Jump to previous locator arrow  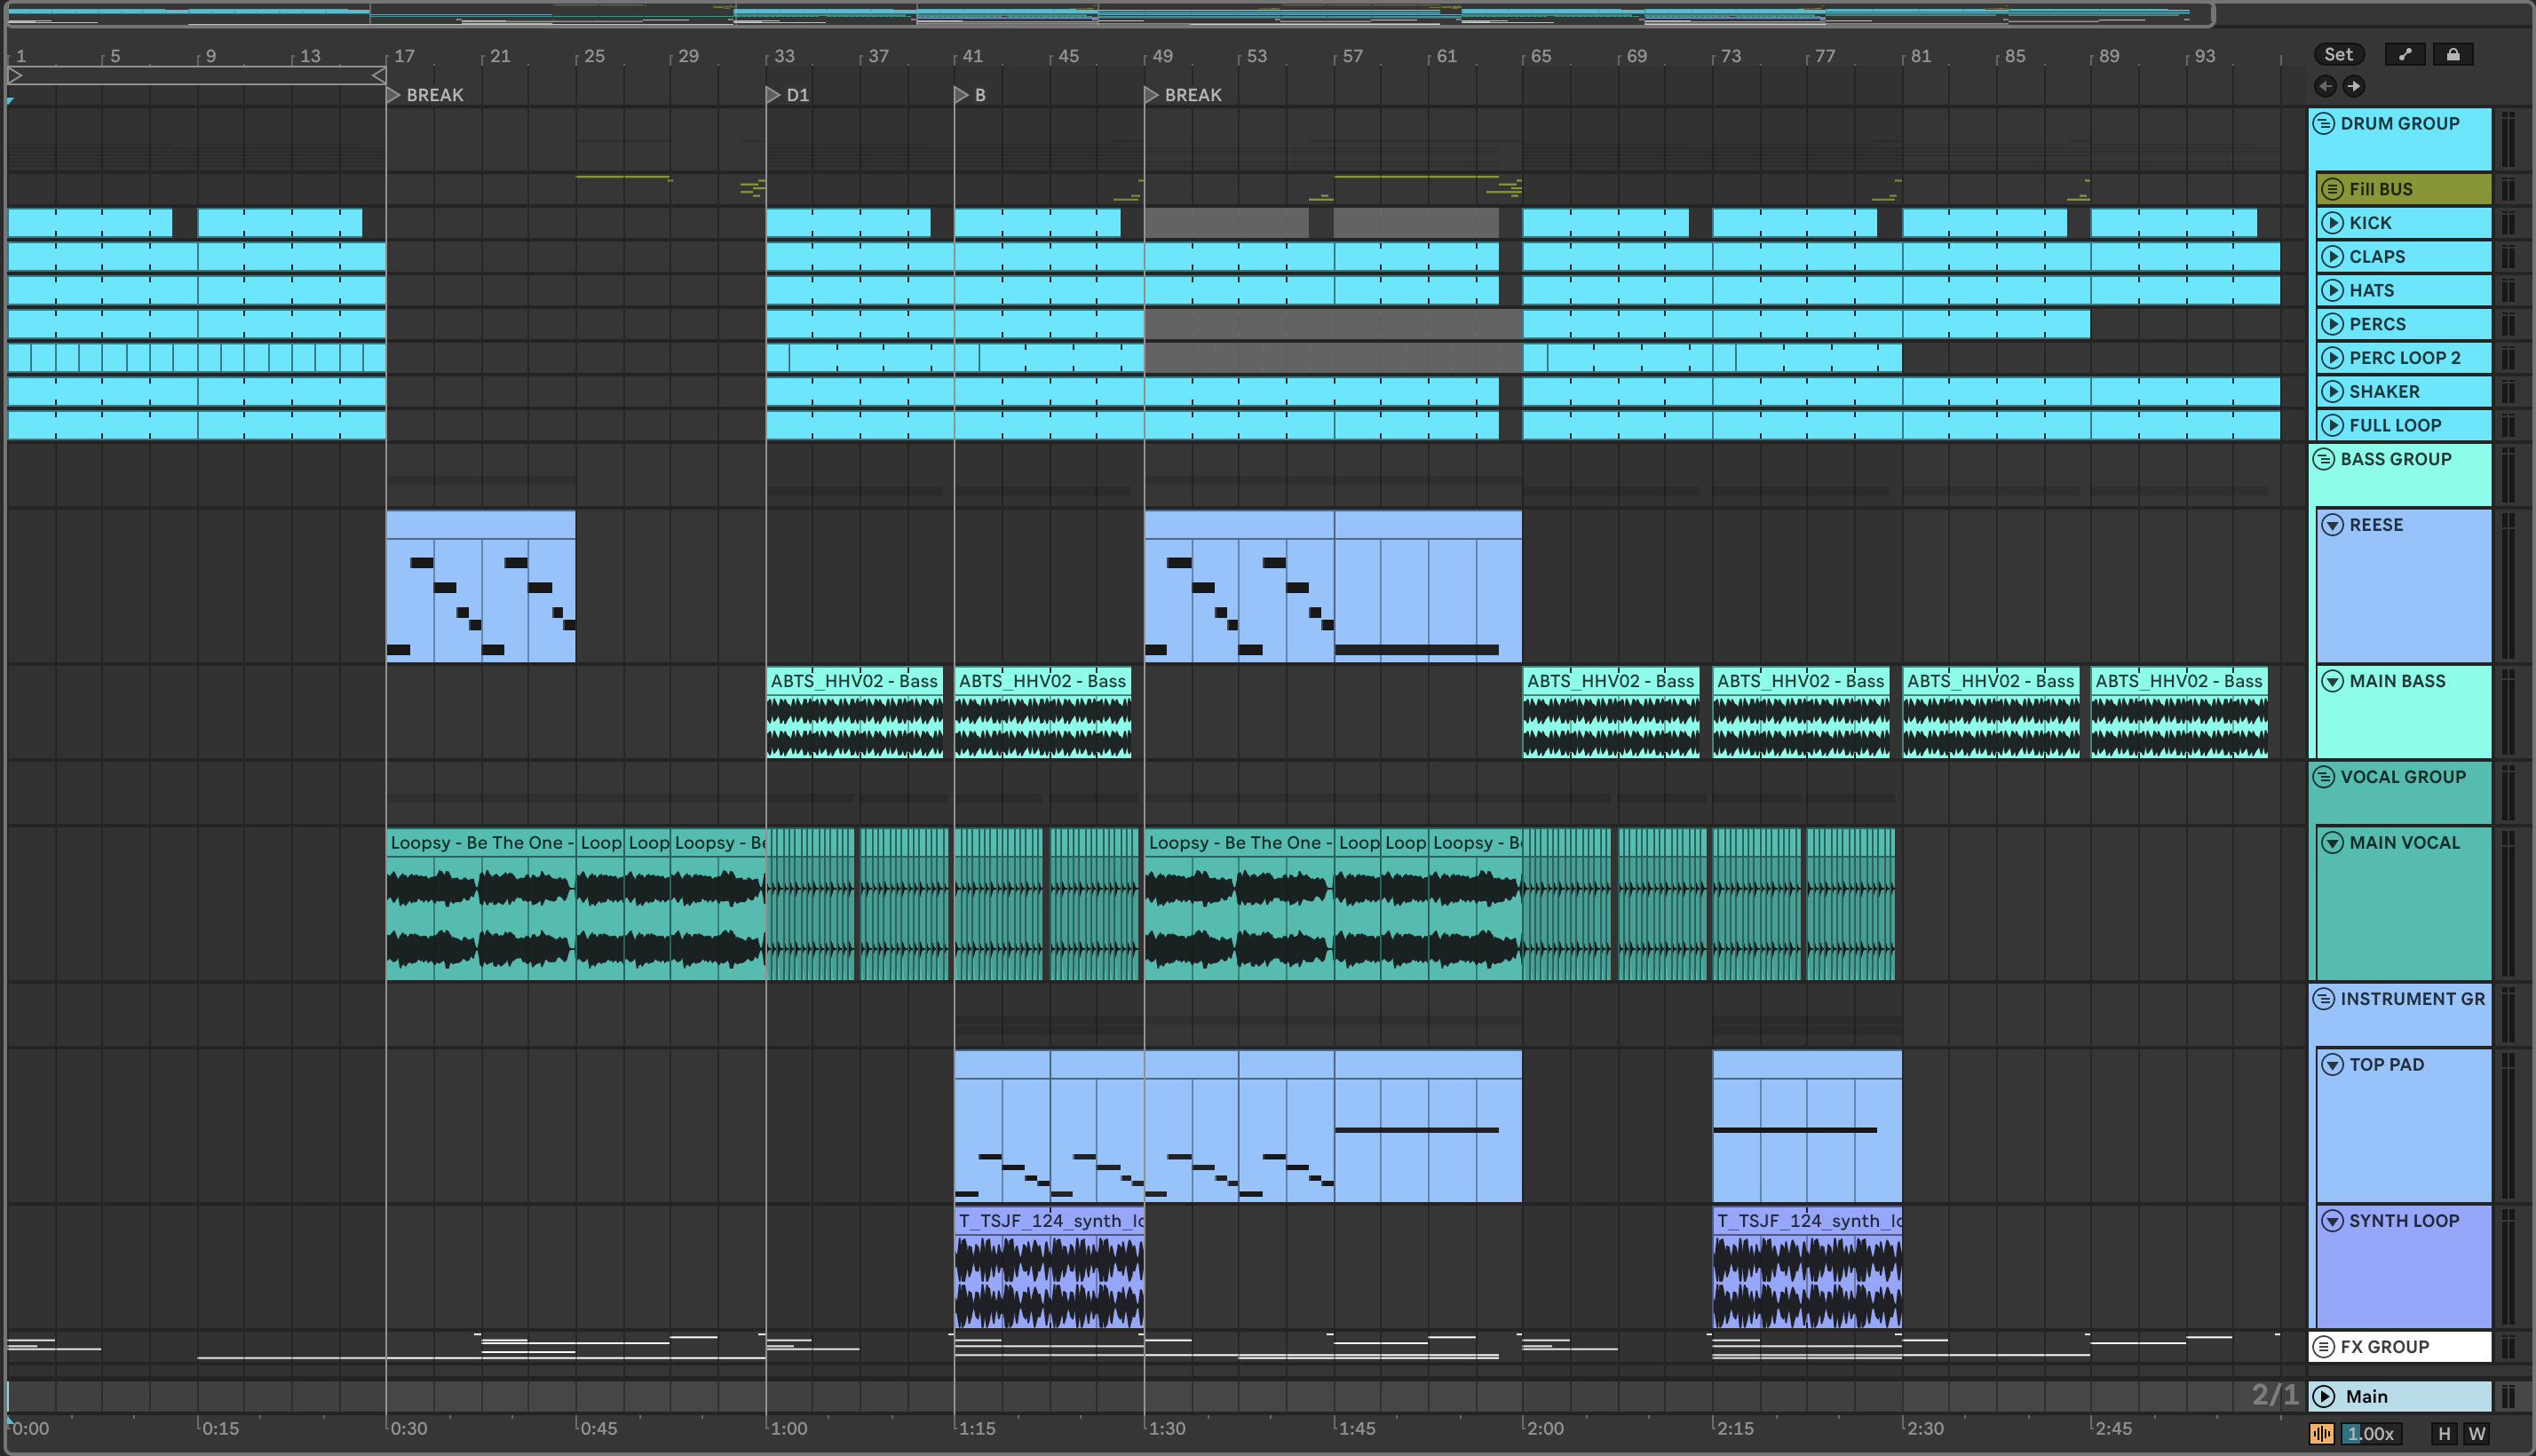[2325, 86]
